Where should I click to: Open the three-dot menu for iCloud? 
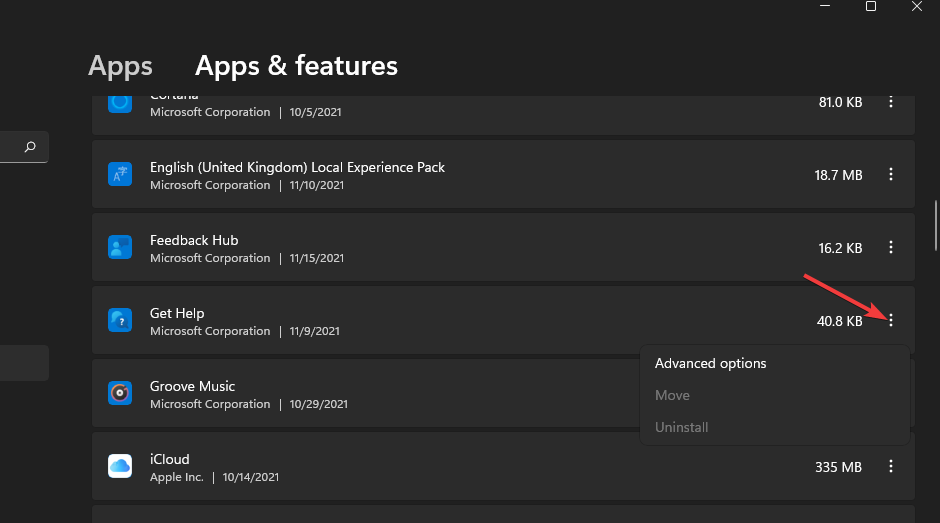(891, 467)
